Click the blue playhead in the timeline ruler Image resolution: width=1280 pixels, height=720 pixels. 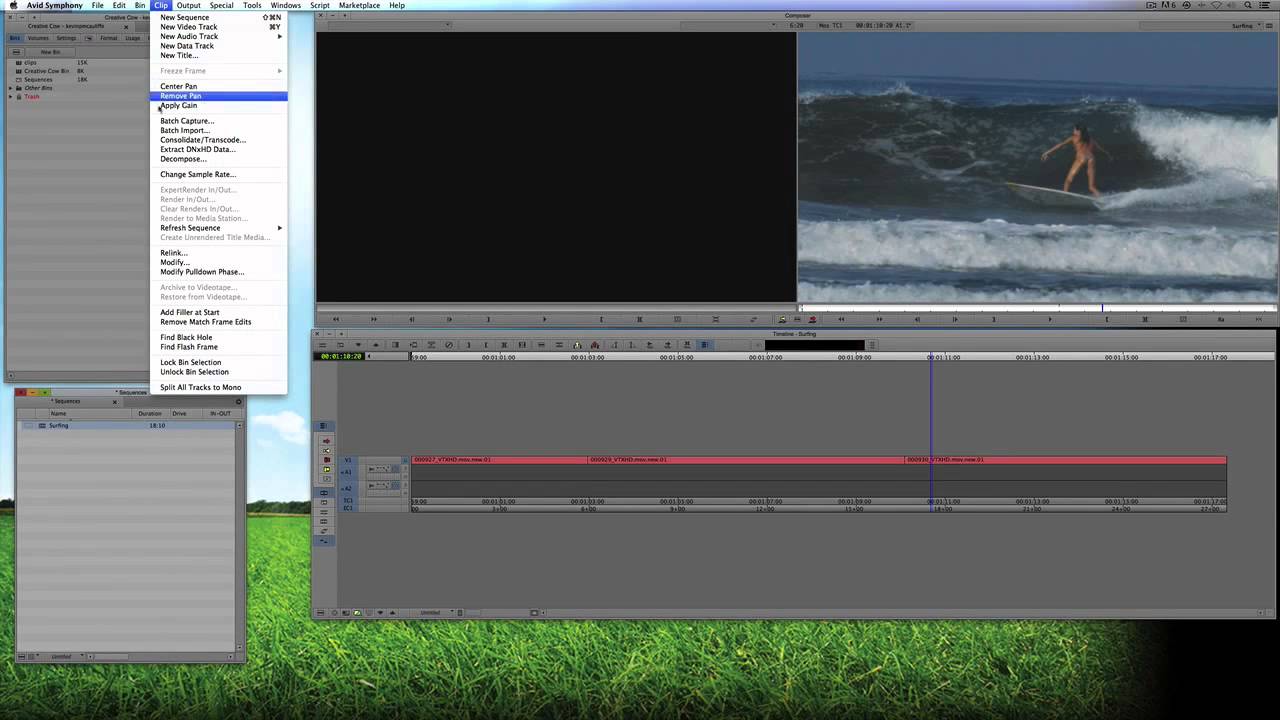(x=931, y=357)
